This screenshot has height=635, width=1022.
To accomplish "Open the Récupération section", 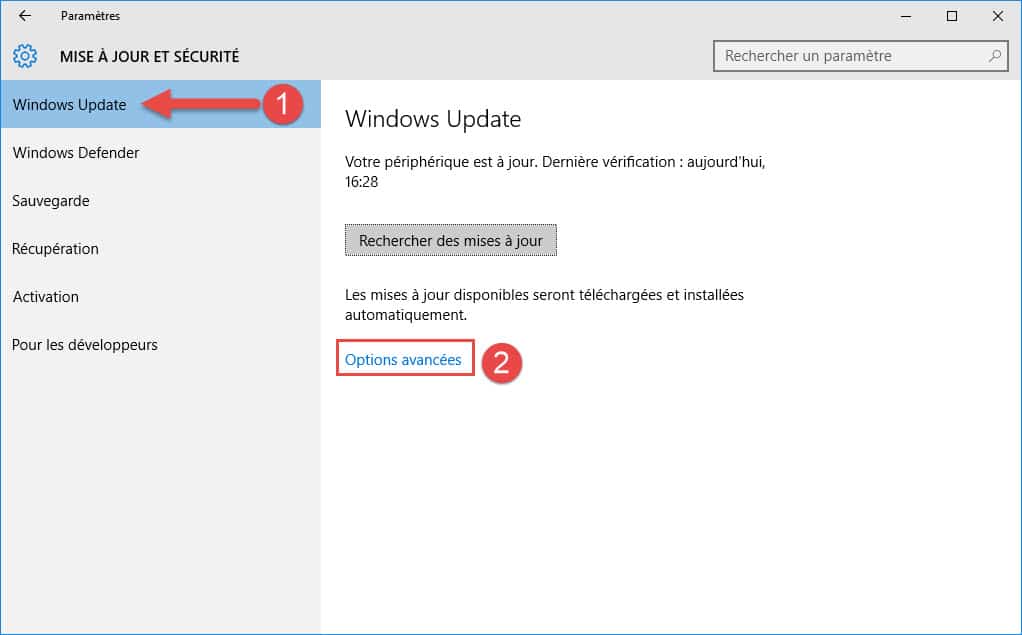I will pos(160,249).
